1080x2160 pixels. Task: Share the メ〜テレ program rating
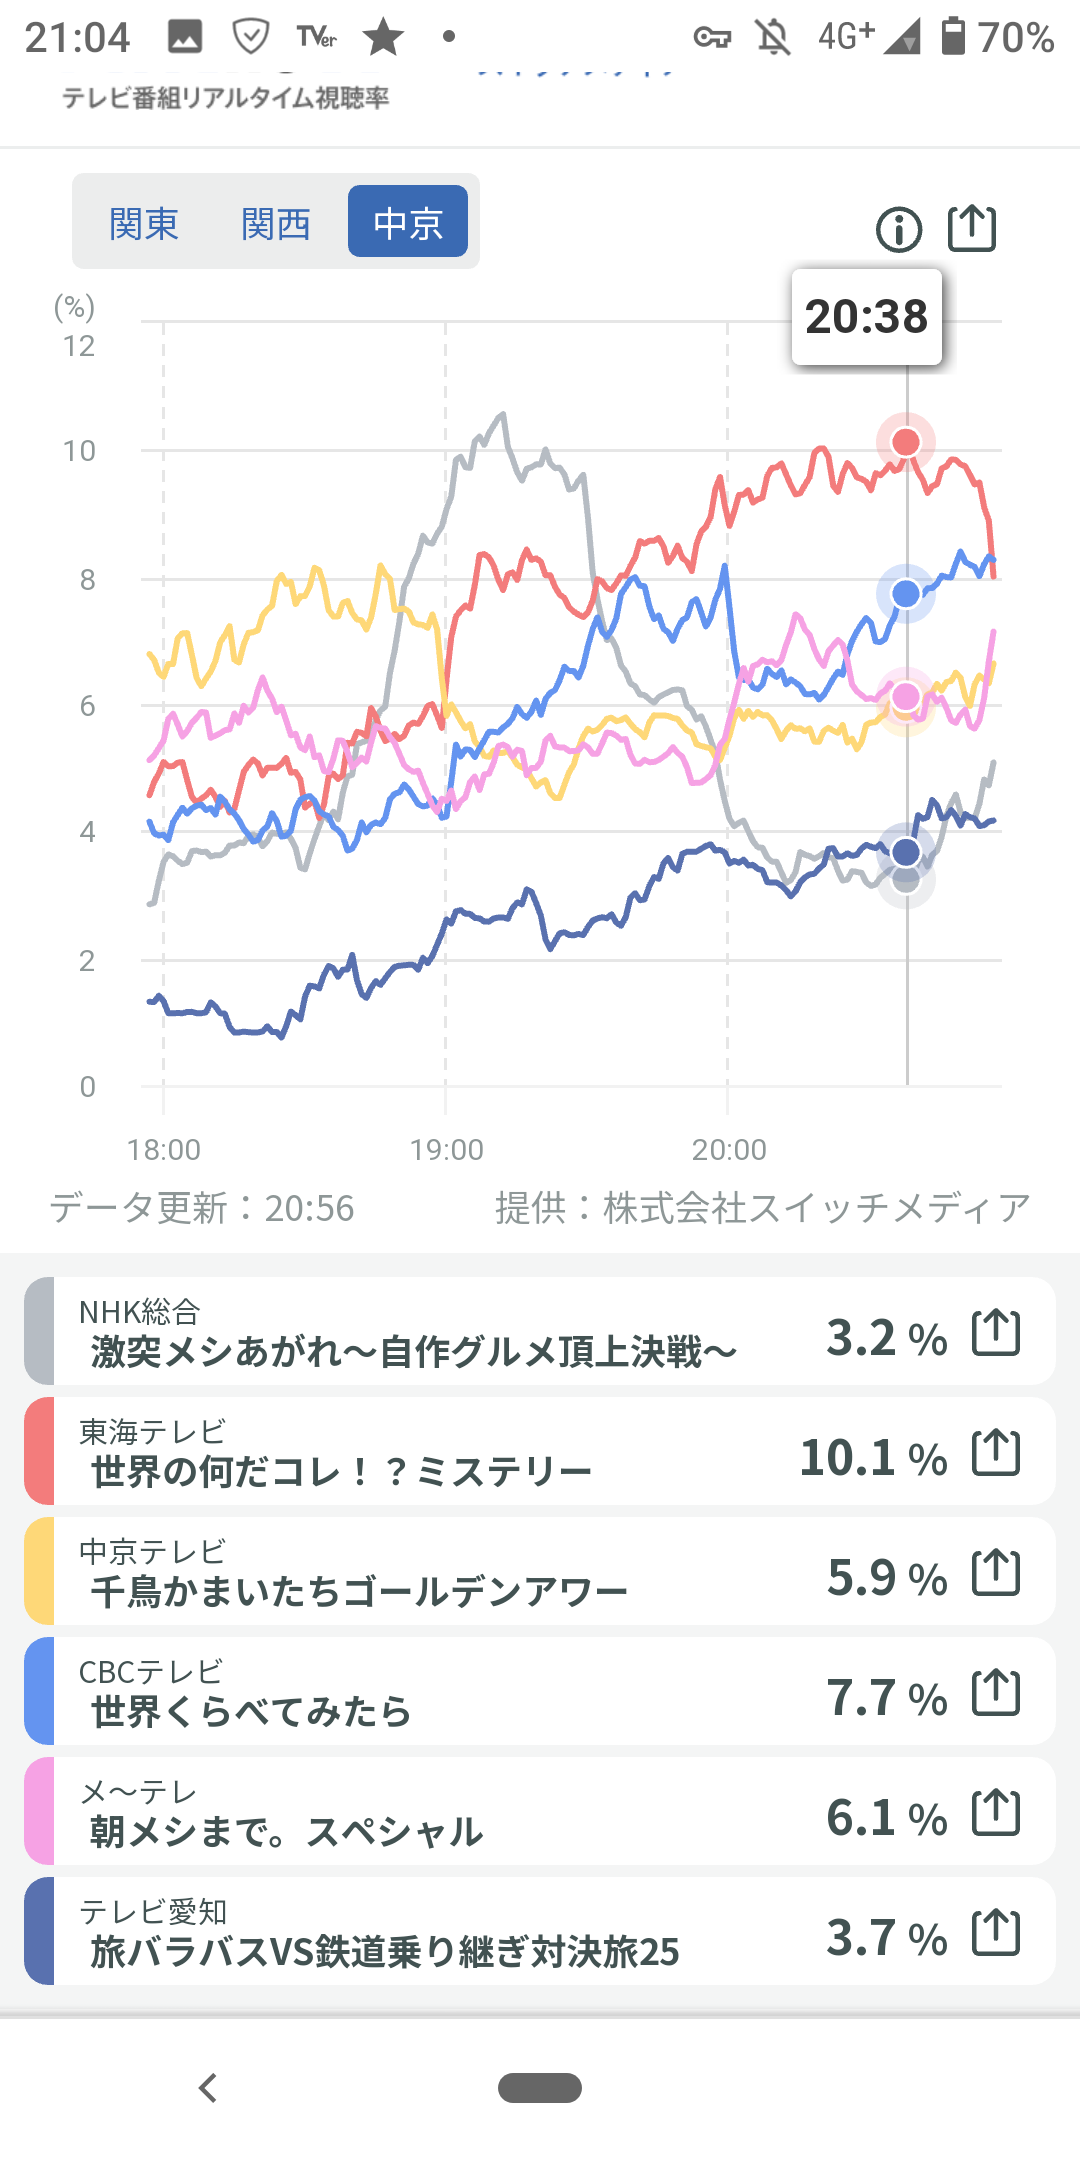tap(996, 1813)
